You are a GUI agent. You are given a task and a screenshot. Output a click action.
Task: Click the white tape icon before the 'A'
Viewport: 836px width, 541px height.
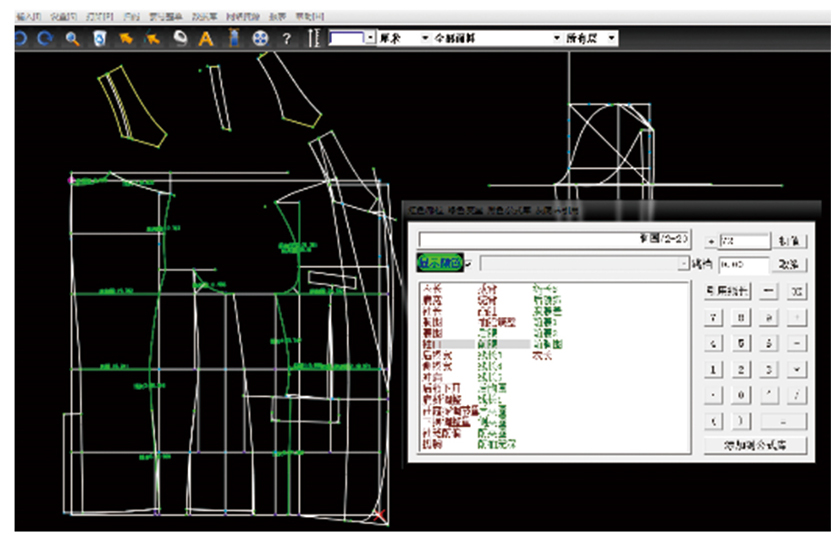coord(180,38)
